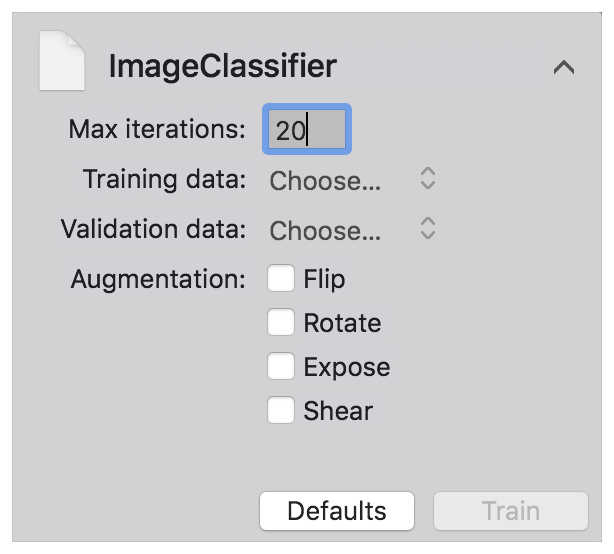Click the Shear label text
The height and width of the screenshot is (554, 614).
(x=338, y=410)
